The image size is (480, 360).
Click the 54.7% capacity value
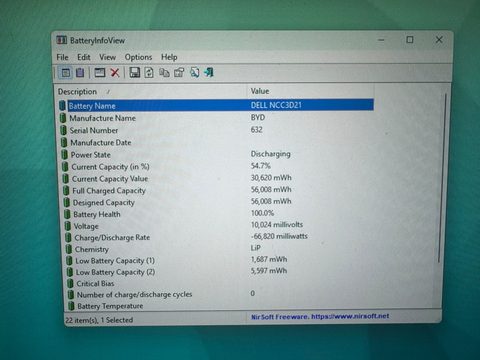point(261,166)
